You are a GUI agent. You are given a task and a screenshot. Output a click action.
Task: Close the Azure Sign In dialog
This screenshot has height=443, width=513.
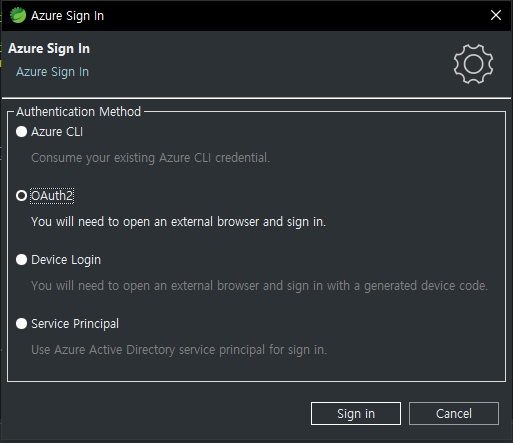pyautogui.click(x=496, y=15)
